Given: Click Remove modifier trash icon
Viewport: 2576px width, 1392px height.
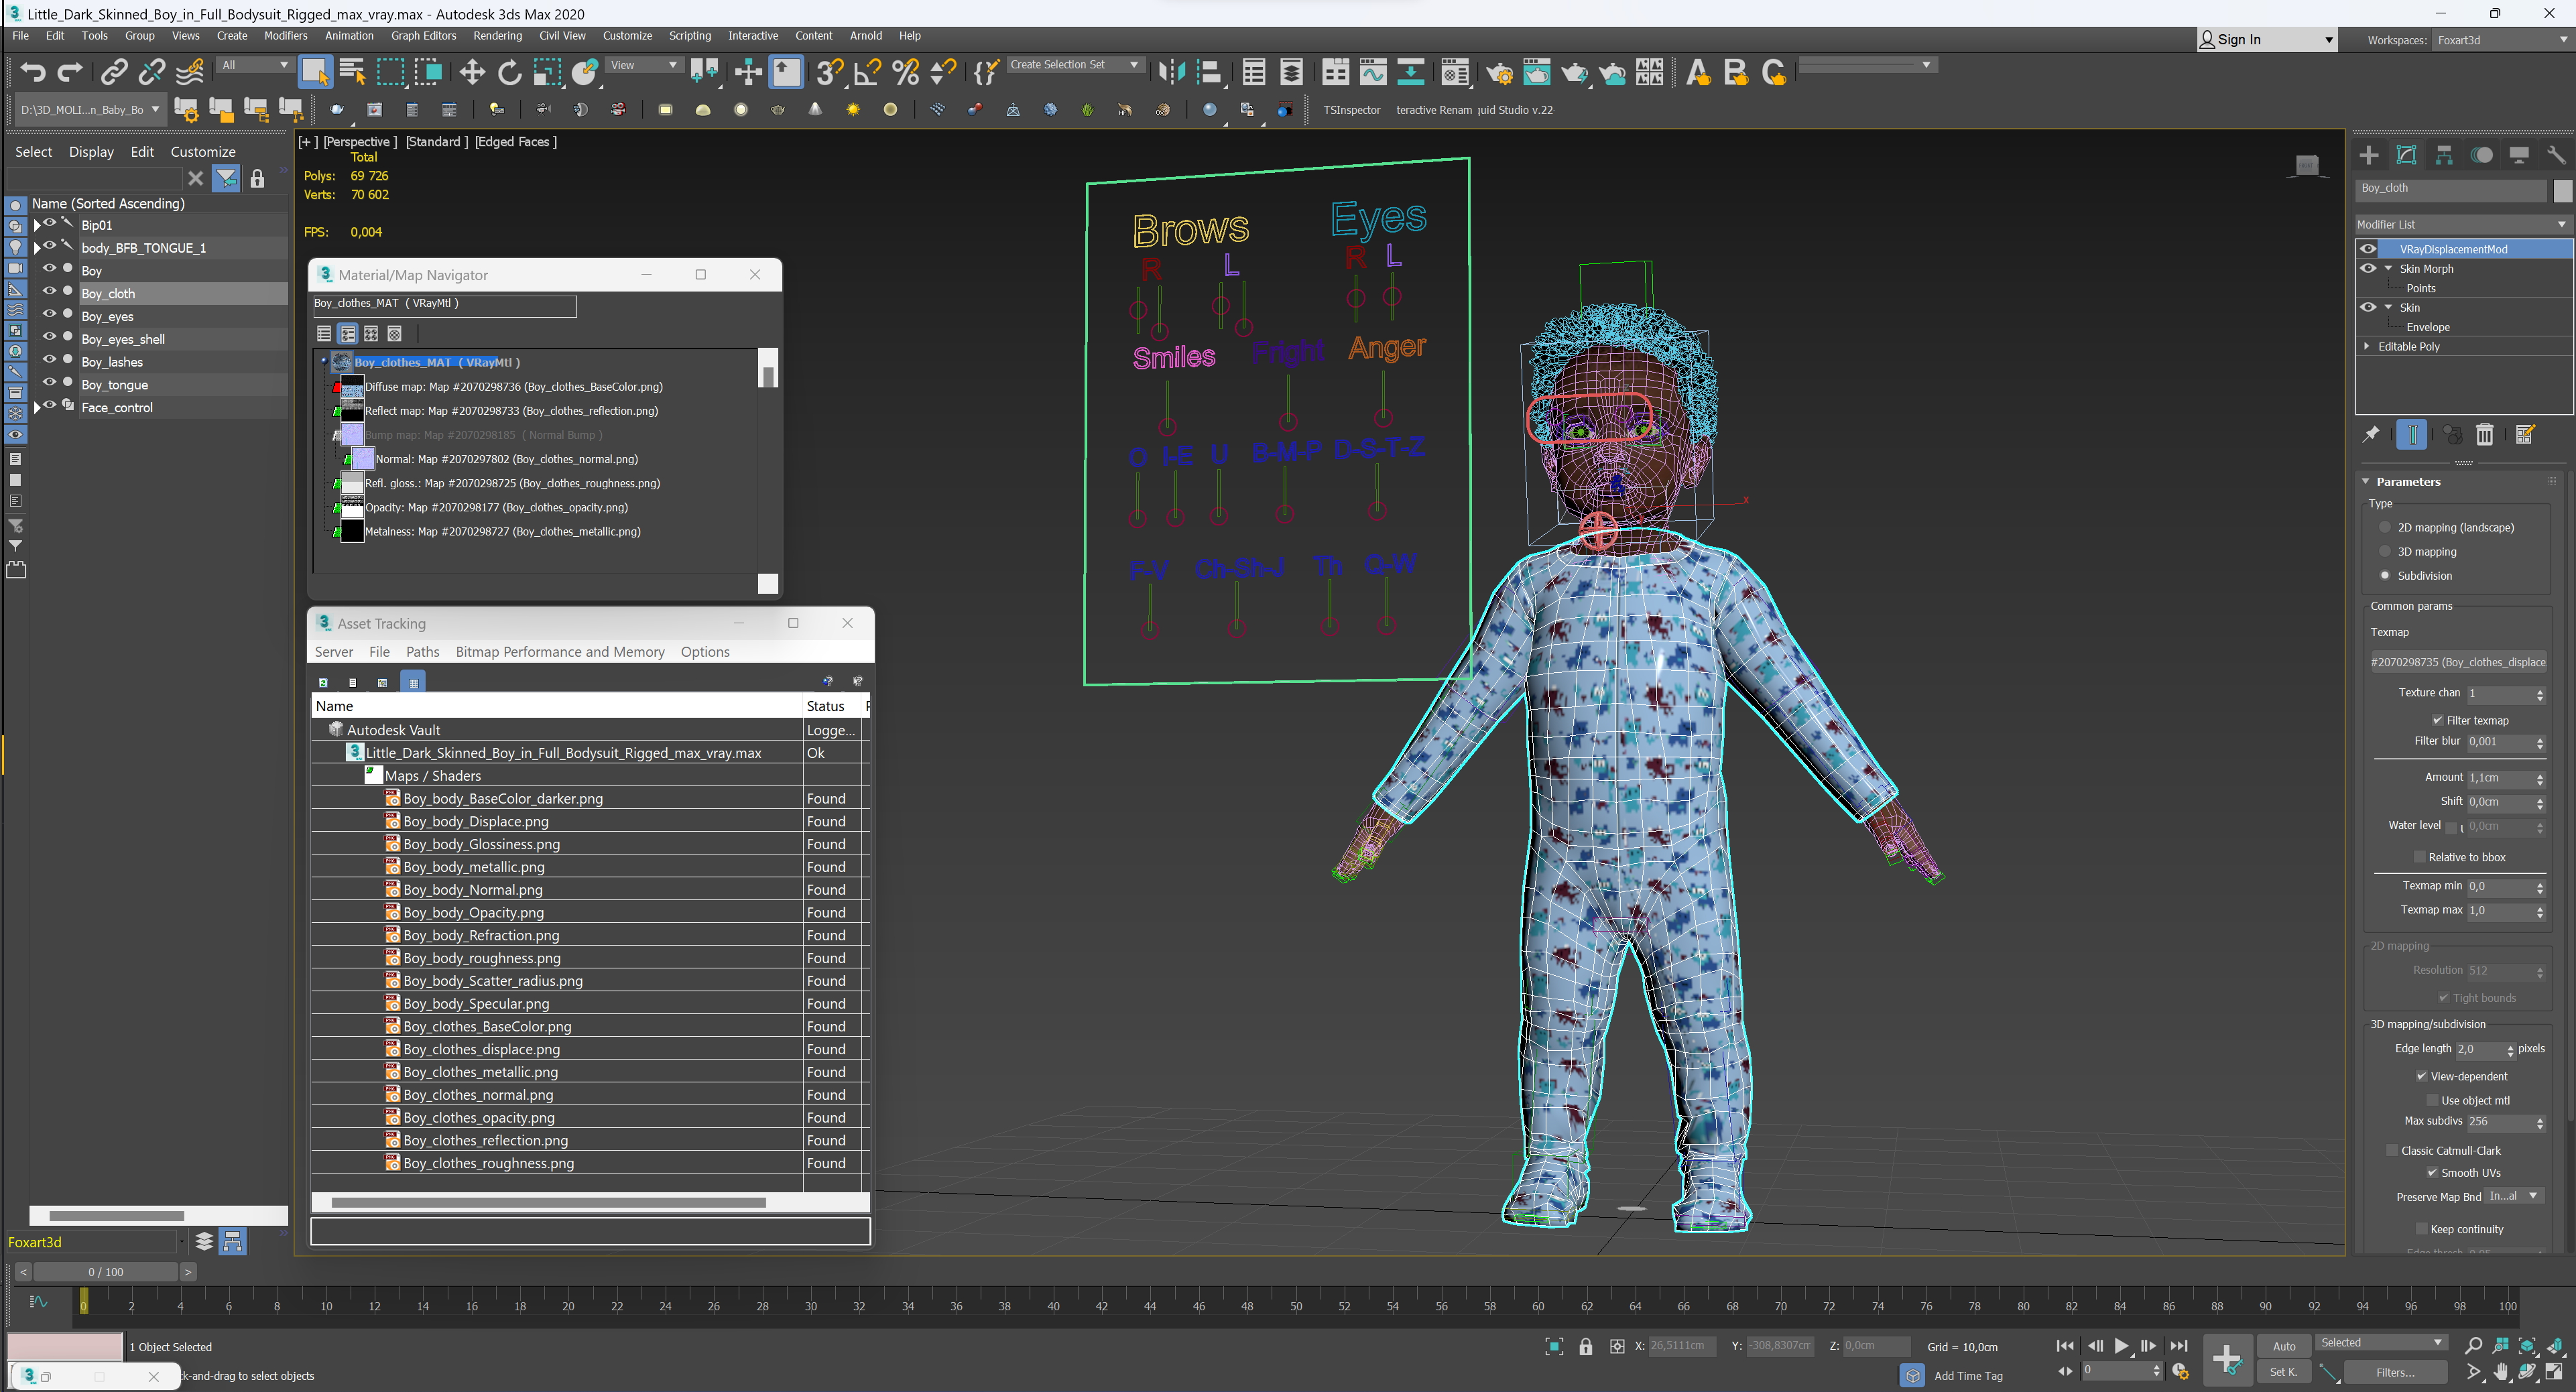Looking at the screenshot, I should click(x=2485, y=434).
